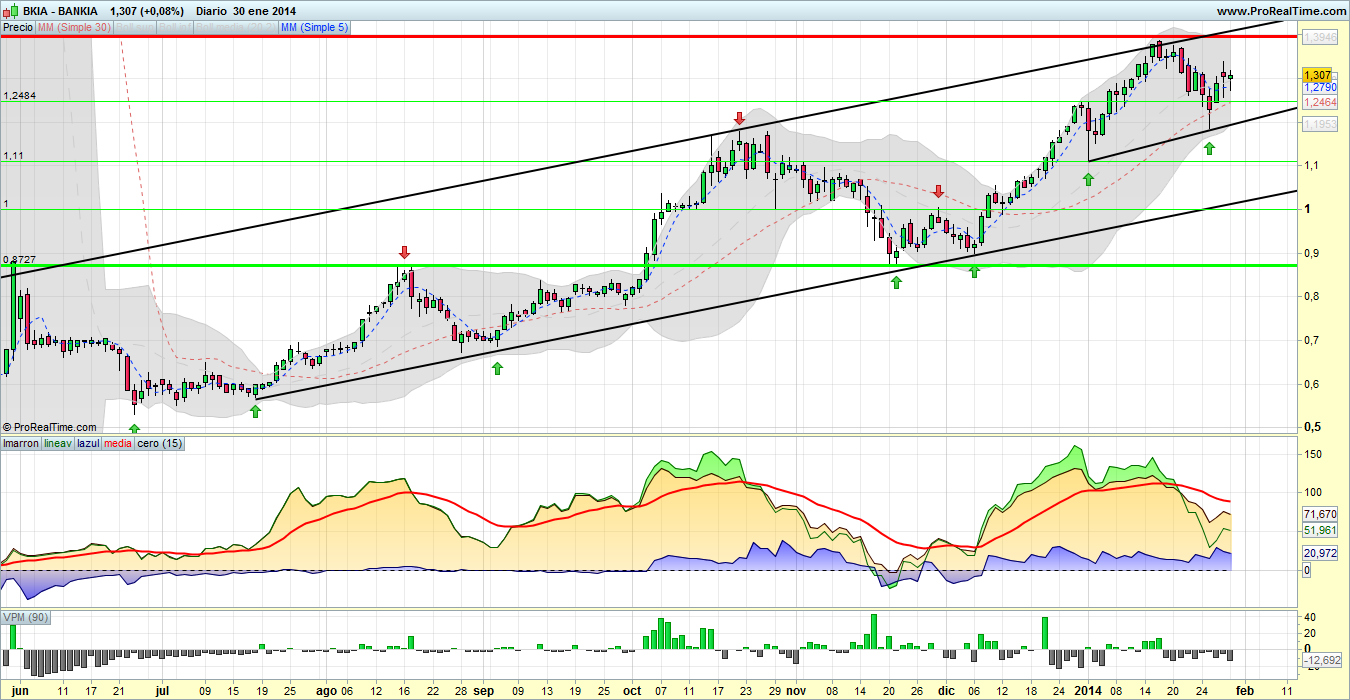The image size is (1350, 700).
Task: Select the green up arrow below January 2014 low
Action: [x=1088, y=179]
